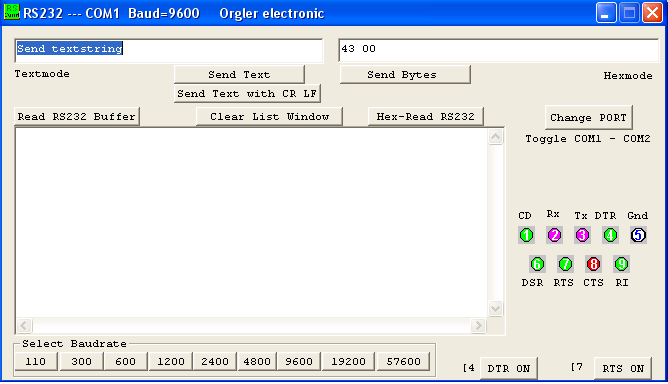Focus the hexmode bytes input field
The width and height of the screenshot is (668, 384).
click(x=499, y=50)
